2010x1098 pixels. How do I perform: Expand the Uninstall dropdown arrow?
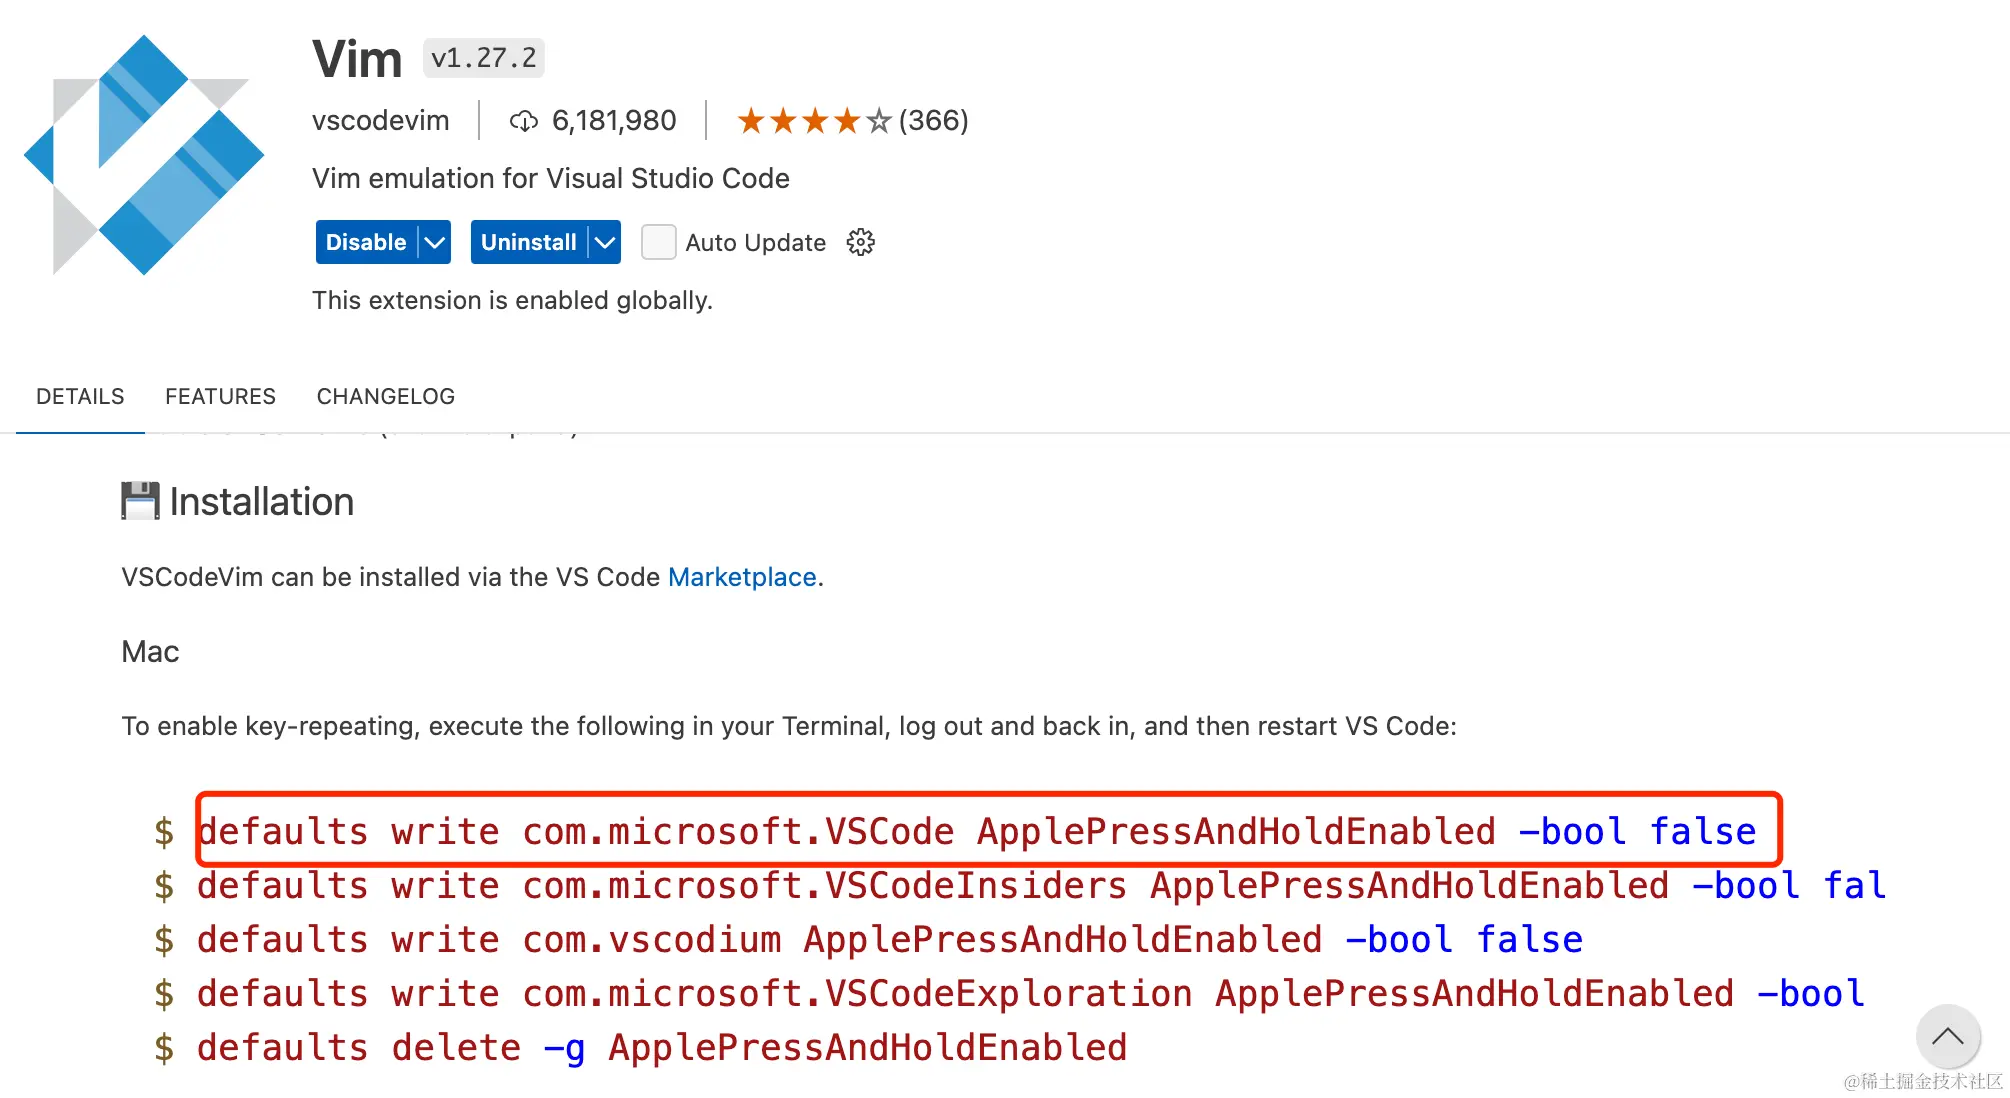(604, 242)
